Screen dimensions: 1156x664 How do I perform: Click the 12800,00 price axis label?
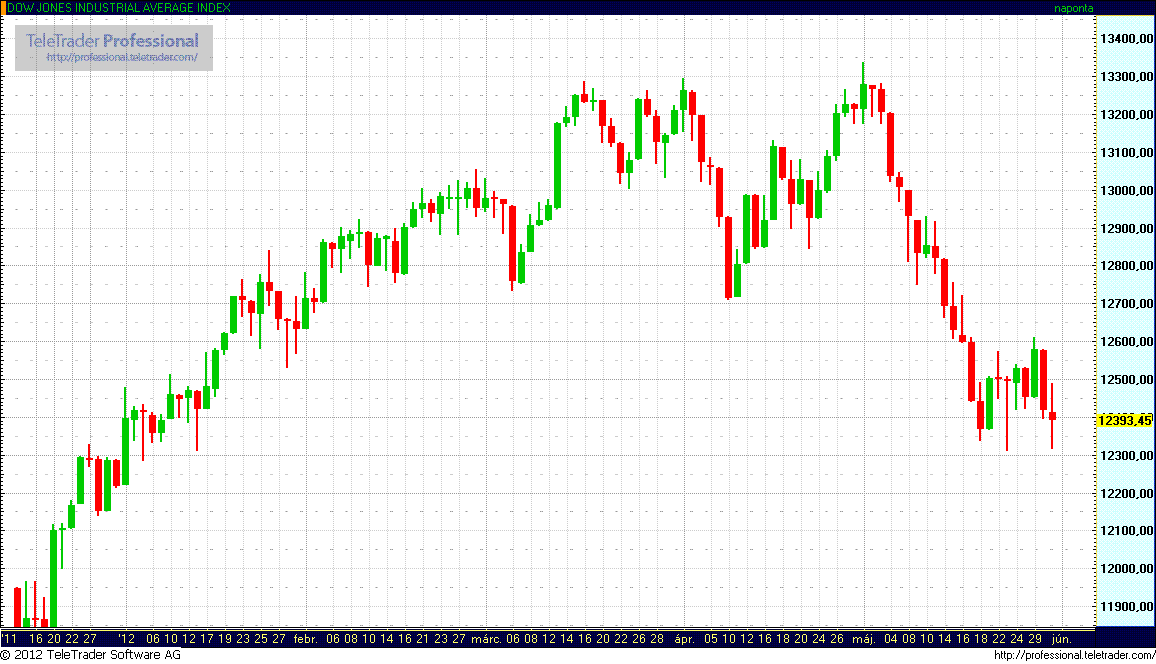point(1127,266)
